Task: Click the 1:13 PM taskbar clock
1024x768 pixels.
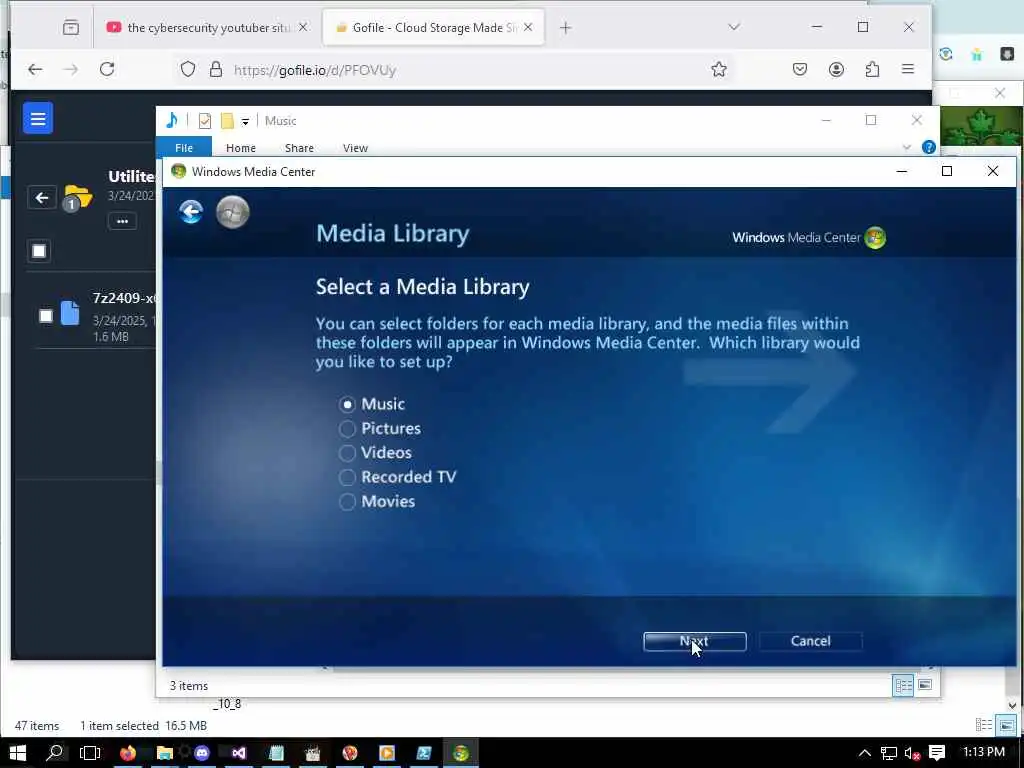Action: (984, 752)
